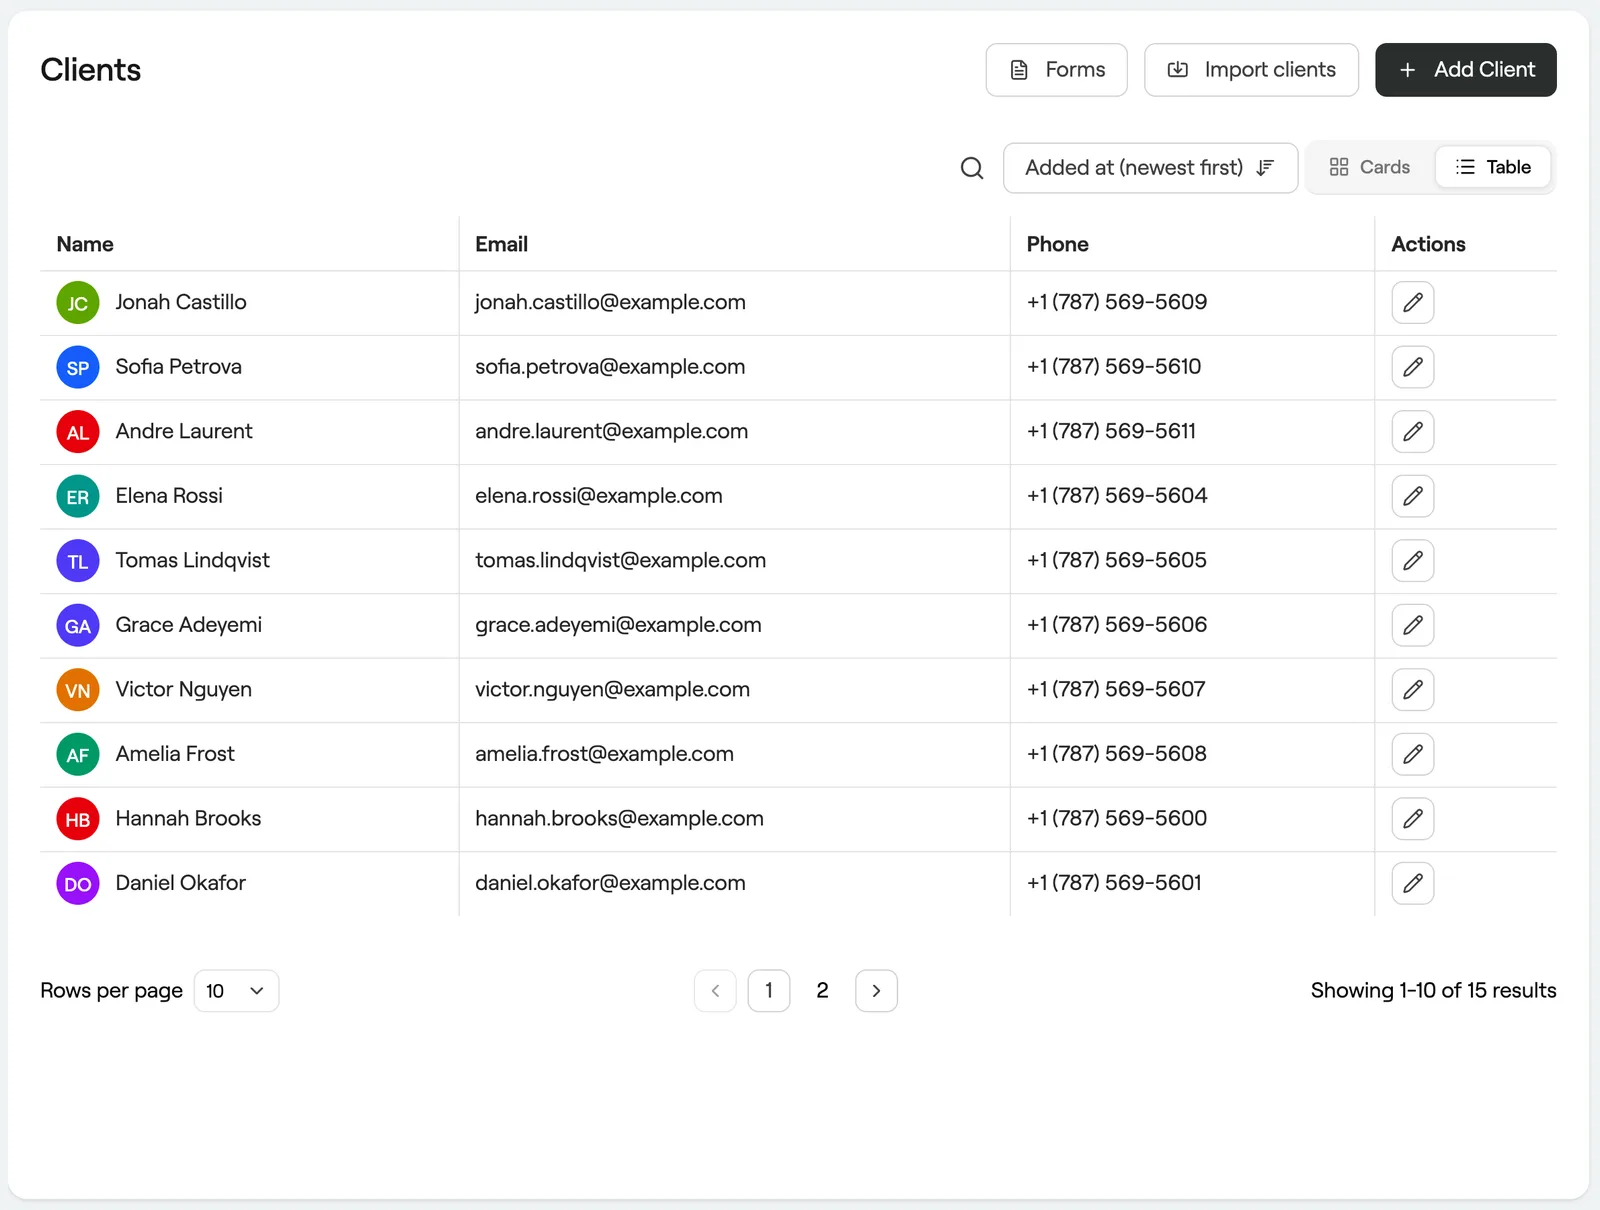1600x1210 pixels.
Task: Click the SP avatar circle
Action: (78, 368)
